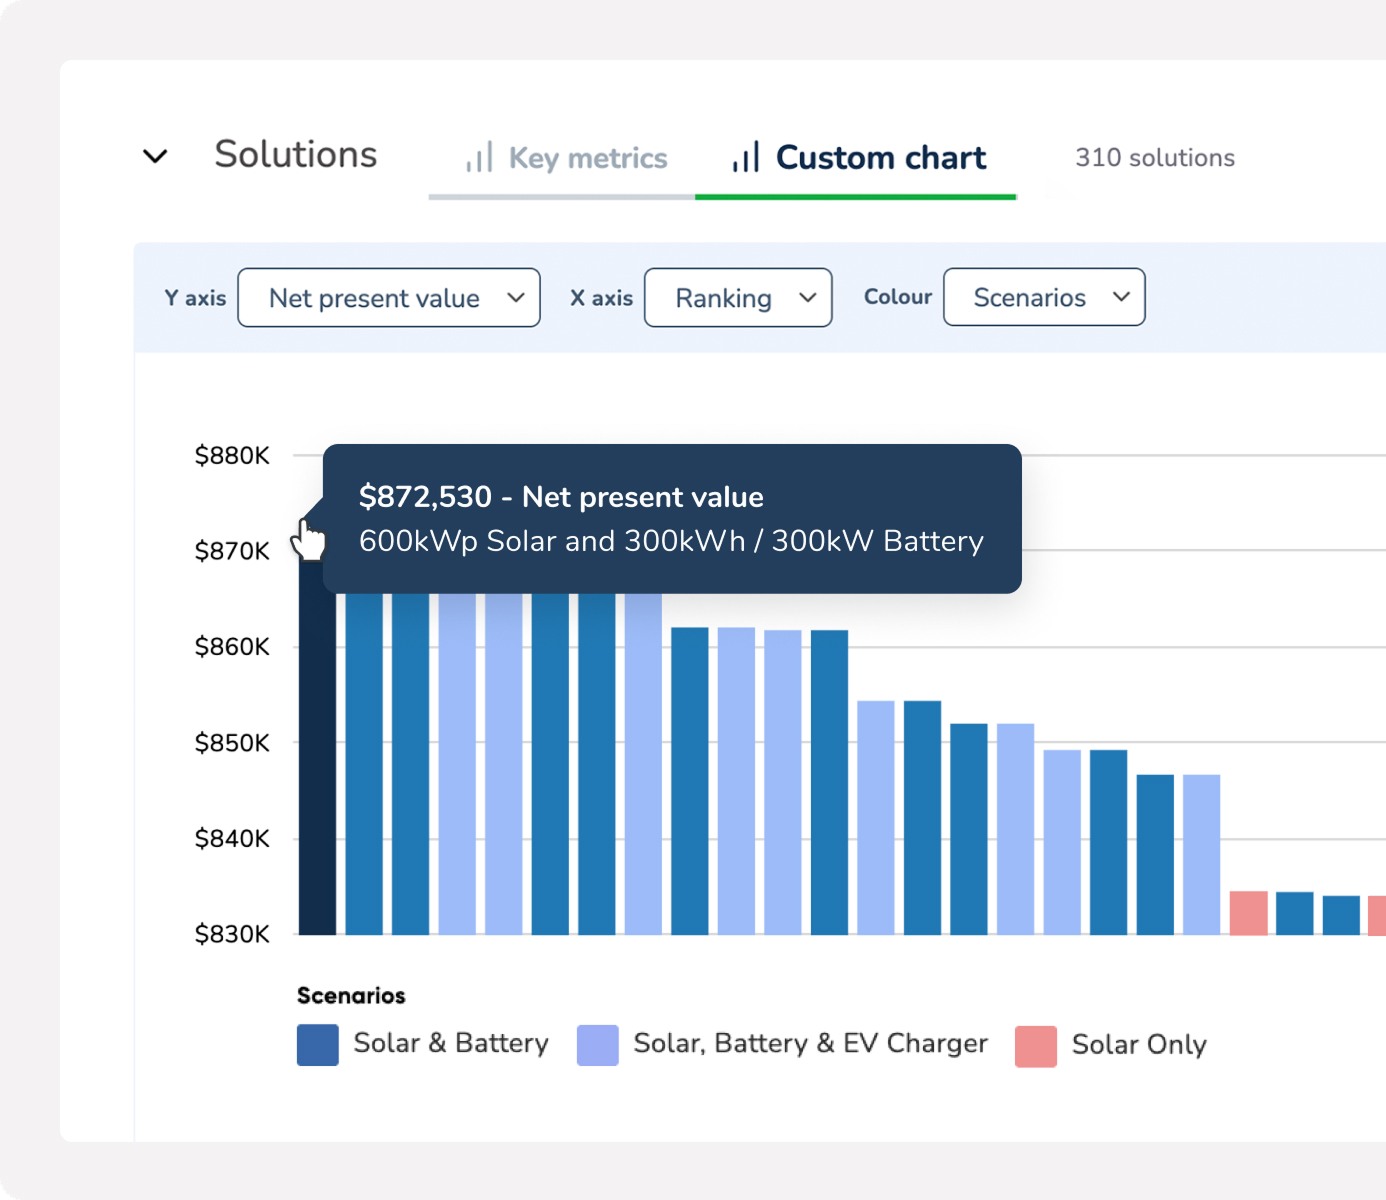The width and height of the screenshot is (1386, 1200).
Task: Open the X axis Ranking dropdown
Action: (x=738, y=297)
